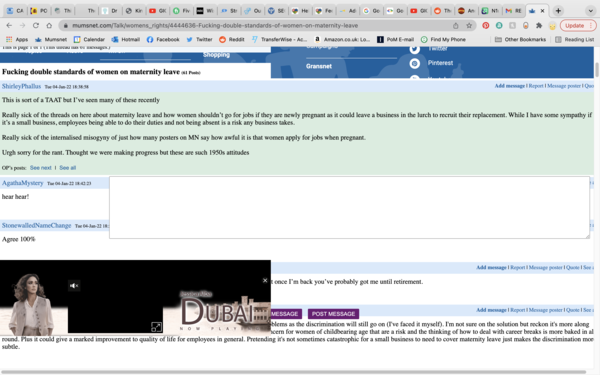
Task: Open the Calendar bookmark
Action: [89, 39]
